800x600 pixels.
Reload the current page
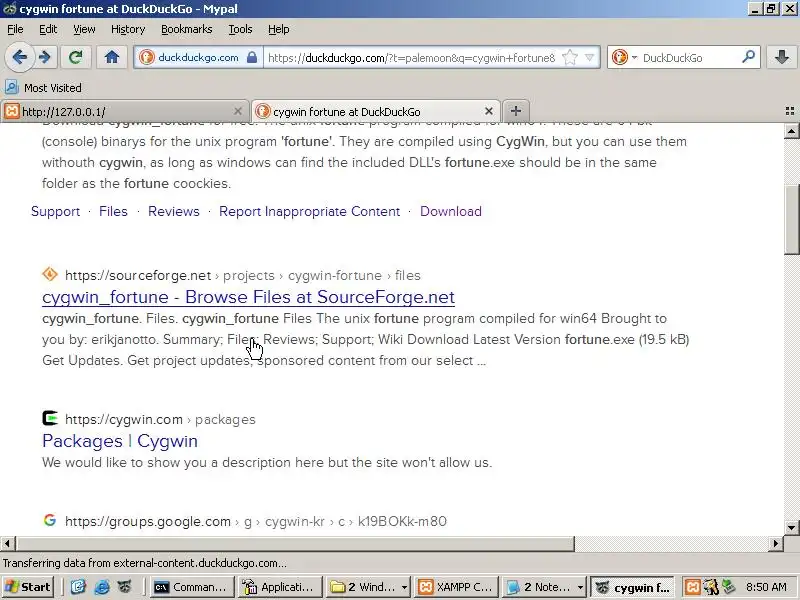click(76, 57)
